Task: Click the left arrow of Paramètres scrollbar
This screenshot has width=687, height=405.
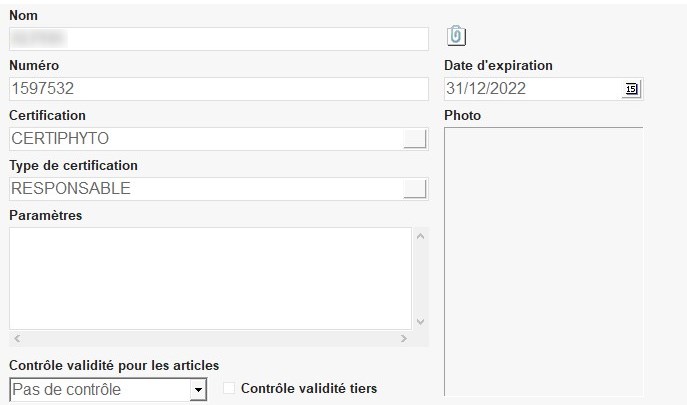Action: coord(18,339)
